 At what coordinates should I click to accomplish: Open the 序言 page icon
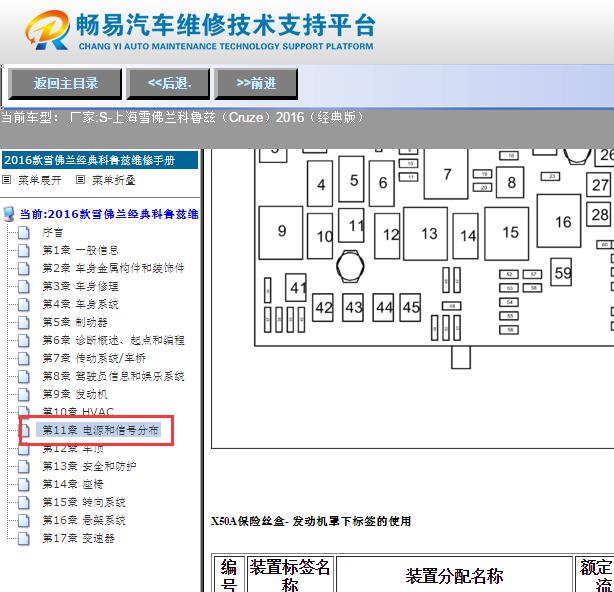(23, 232)
